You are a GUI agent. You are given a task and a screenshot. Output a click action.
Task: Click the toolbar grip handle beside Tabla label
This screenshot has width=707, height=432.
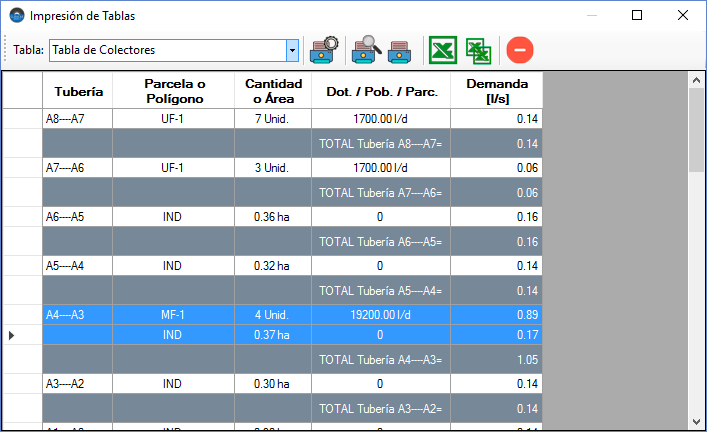tap(5, 49)
